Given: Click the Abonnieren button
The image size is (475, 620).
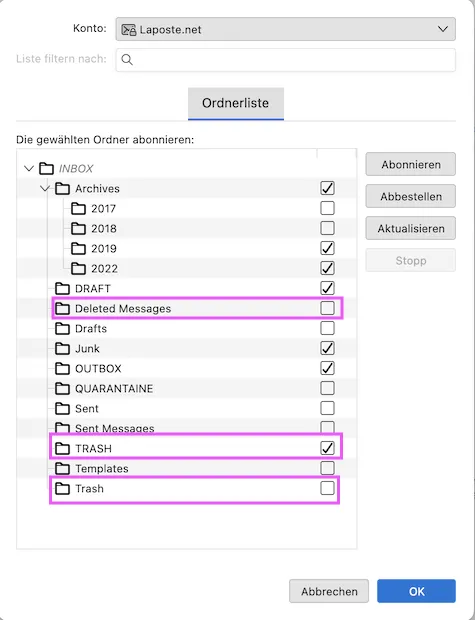Looking at the screenshot, I should [x=411, y=164].
